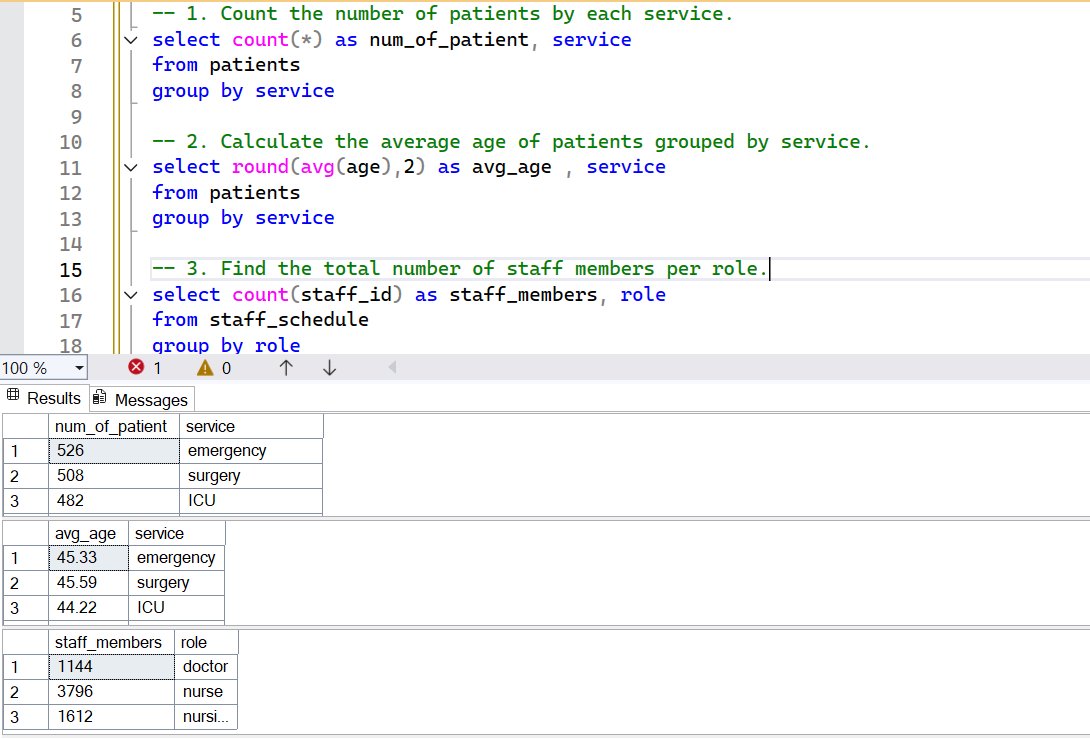Switch to the Results tab
The height and width of the screenshot is (739, 1090).
click(44, 398)
